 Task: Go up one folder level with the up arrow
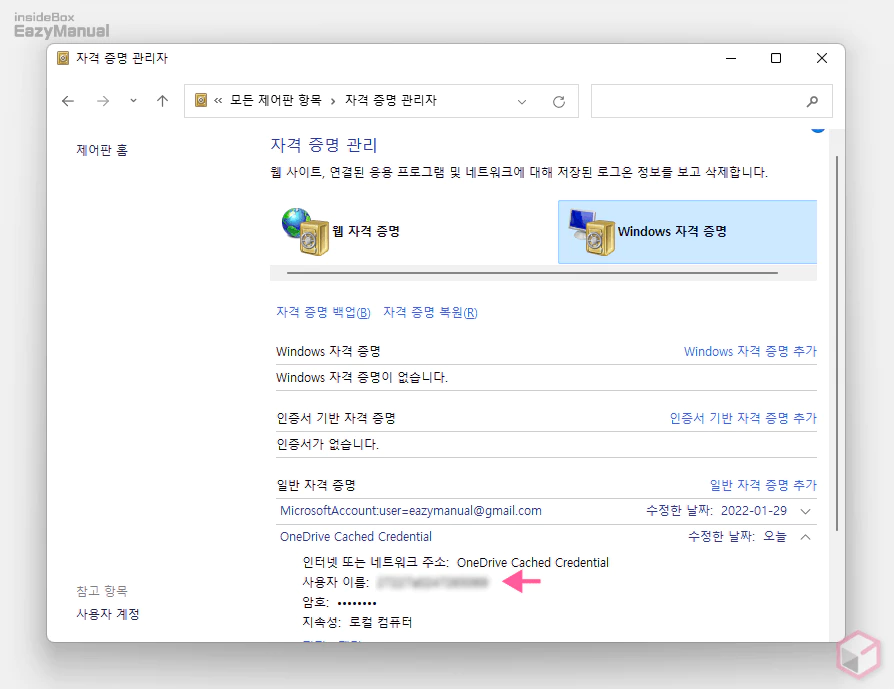click(162, 100)
